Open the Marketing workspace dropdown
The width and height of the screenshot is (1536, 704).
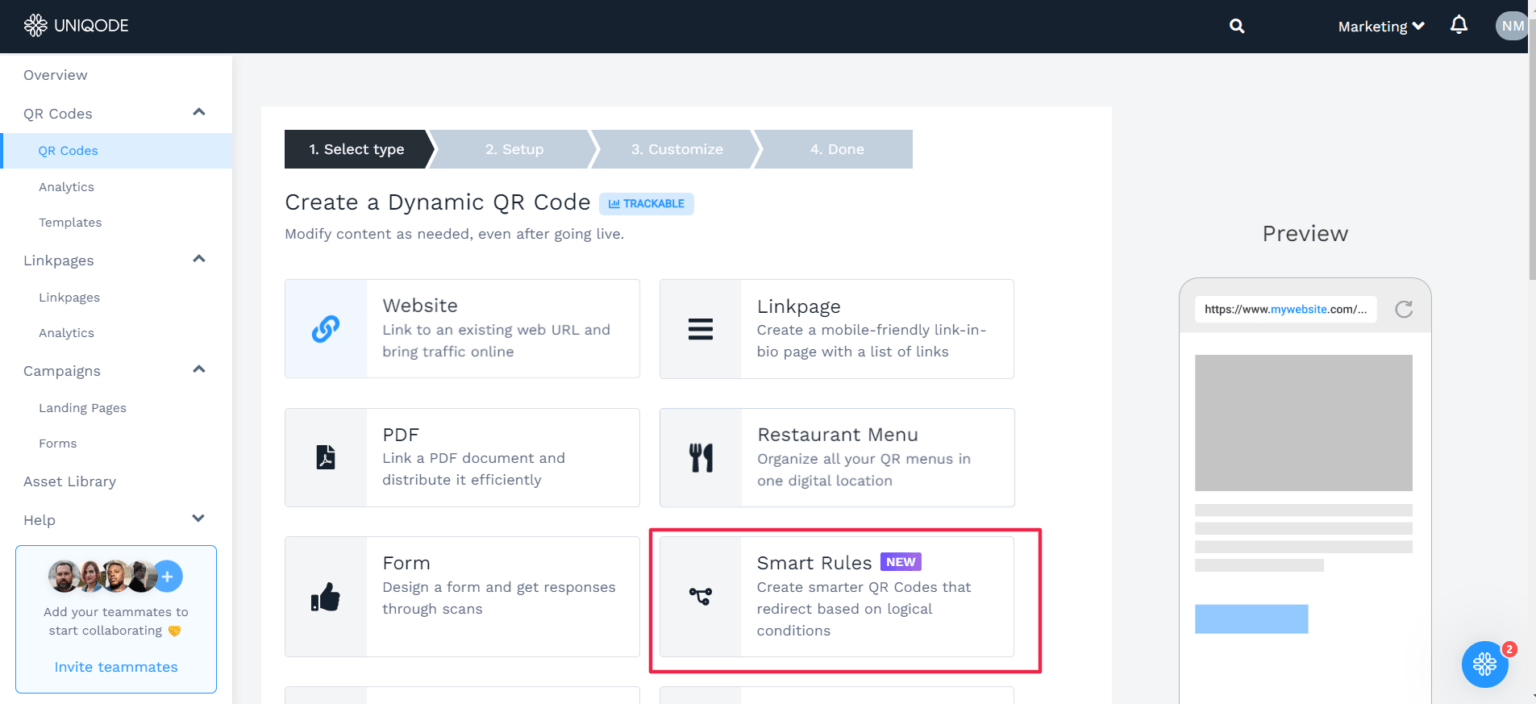(x=1381, y=26)
